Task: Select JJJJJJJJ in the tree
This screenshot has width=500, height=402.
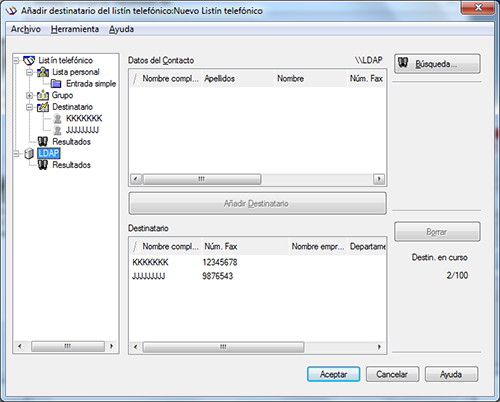Action: click(82, 130)
